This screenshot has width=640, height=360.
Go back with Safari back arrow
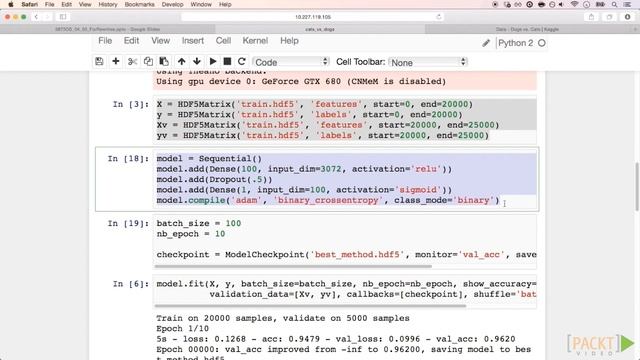(x=36, y=17)
